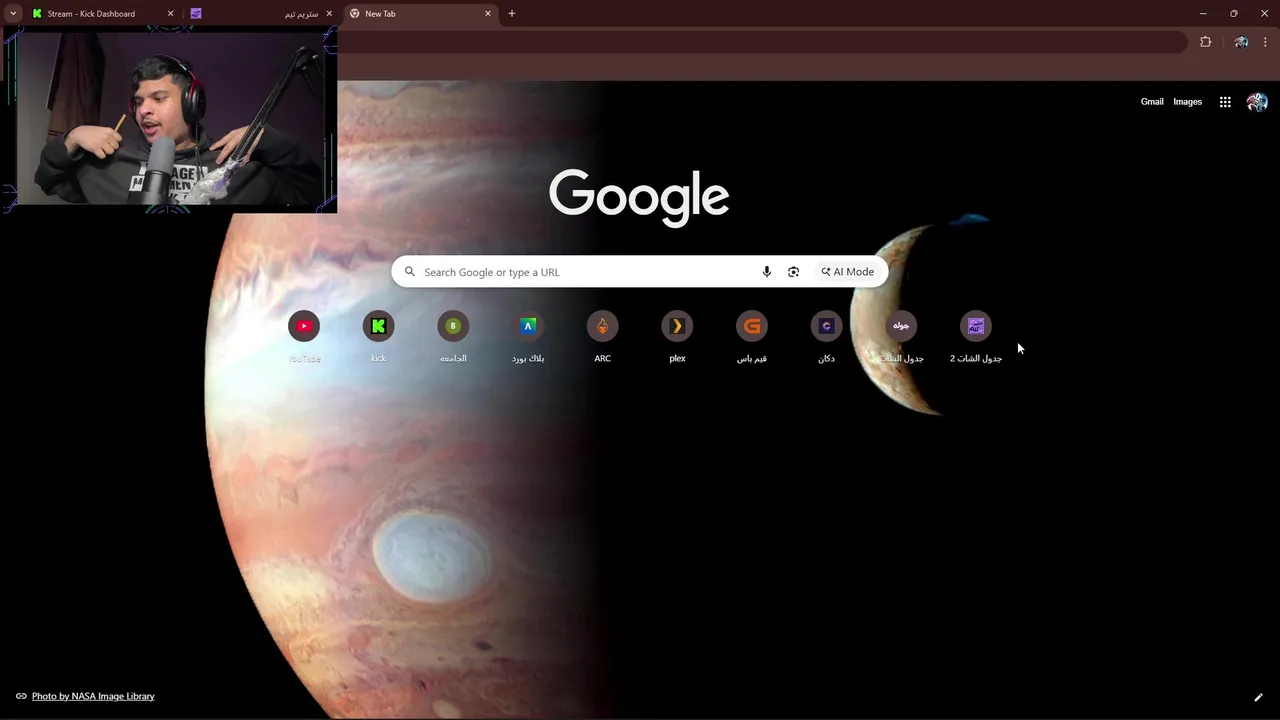Open the Photo by NASA Image Library link
This screenshot has width=1280, height=720.
93,696
